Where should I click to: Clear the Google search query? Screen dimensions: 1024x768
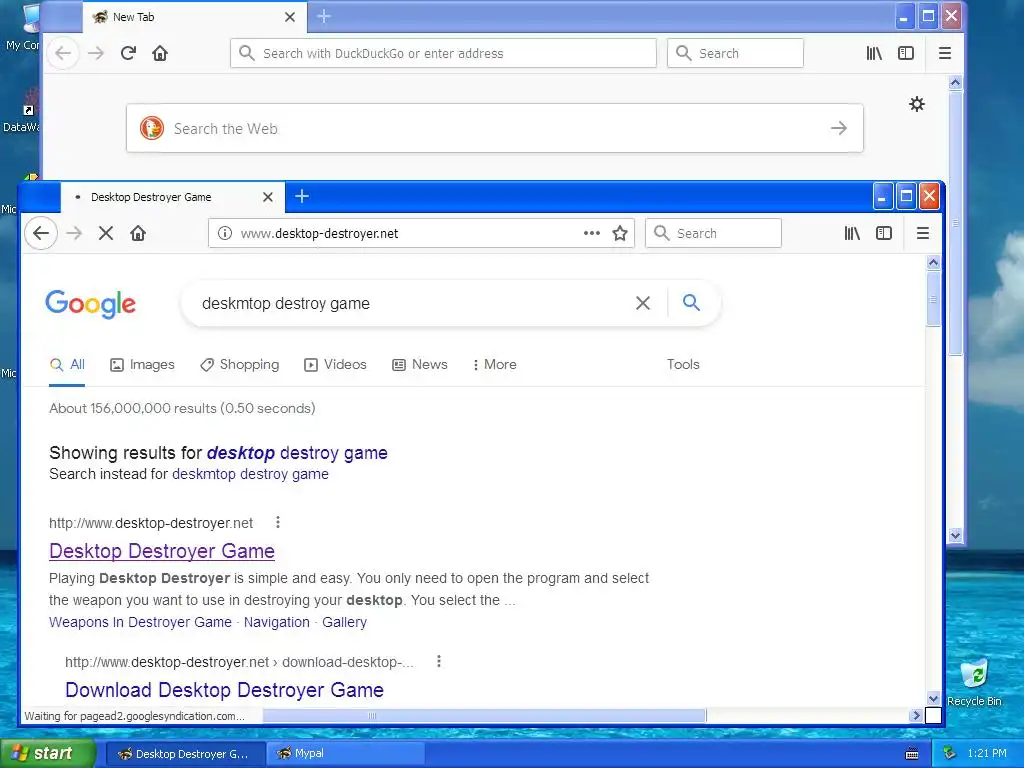tap(643, 303)
